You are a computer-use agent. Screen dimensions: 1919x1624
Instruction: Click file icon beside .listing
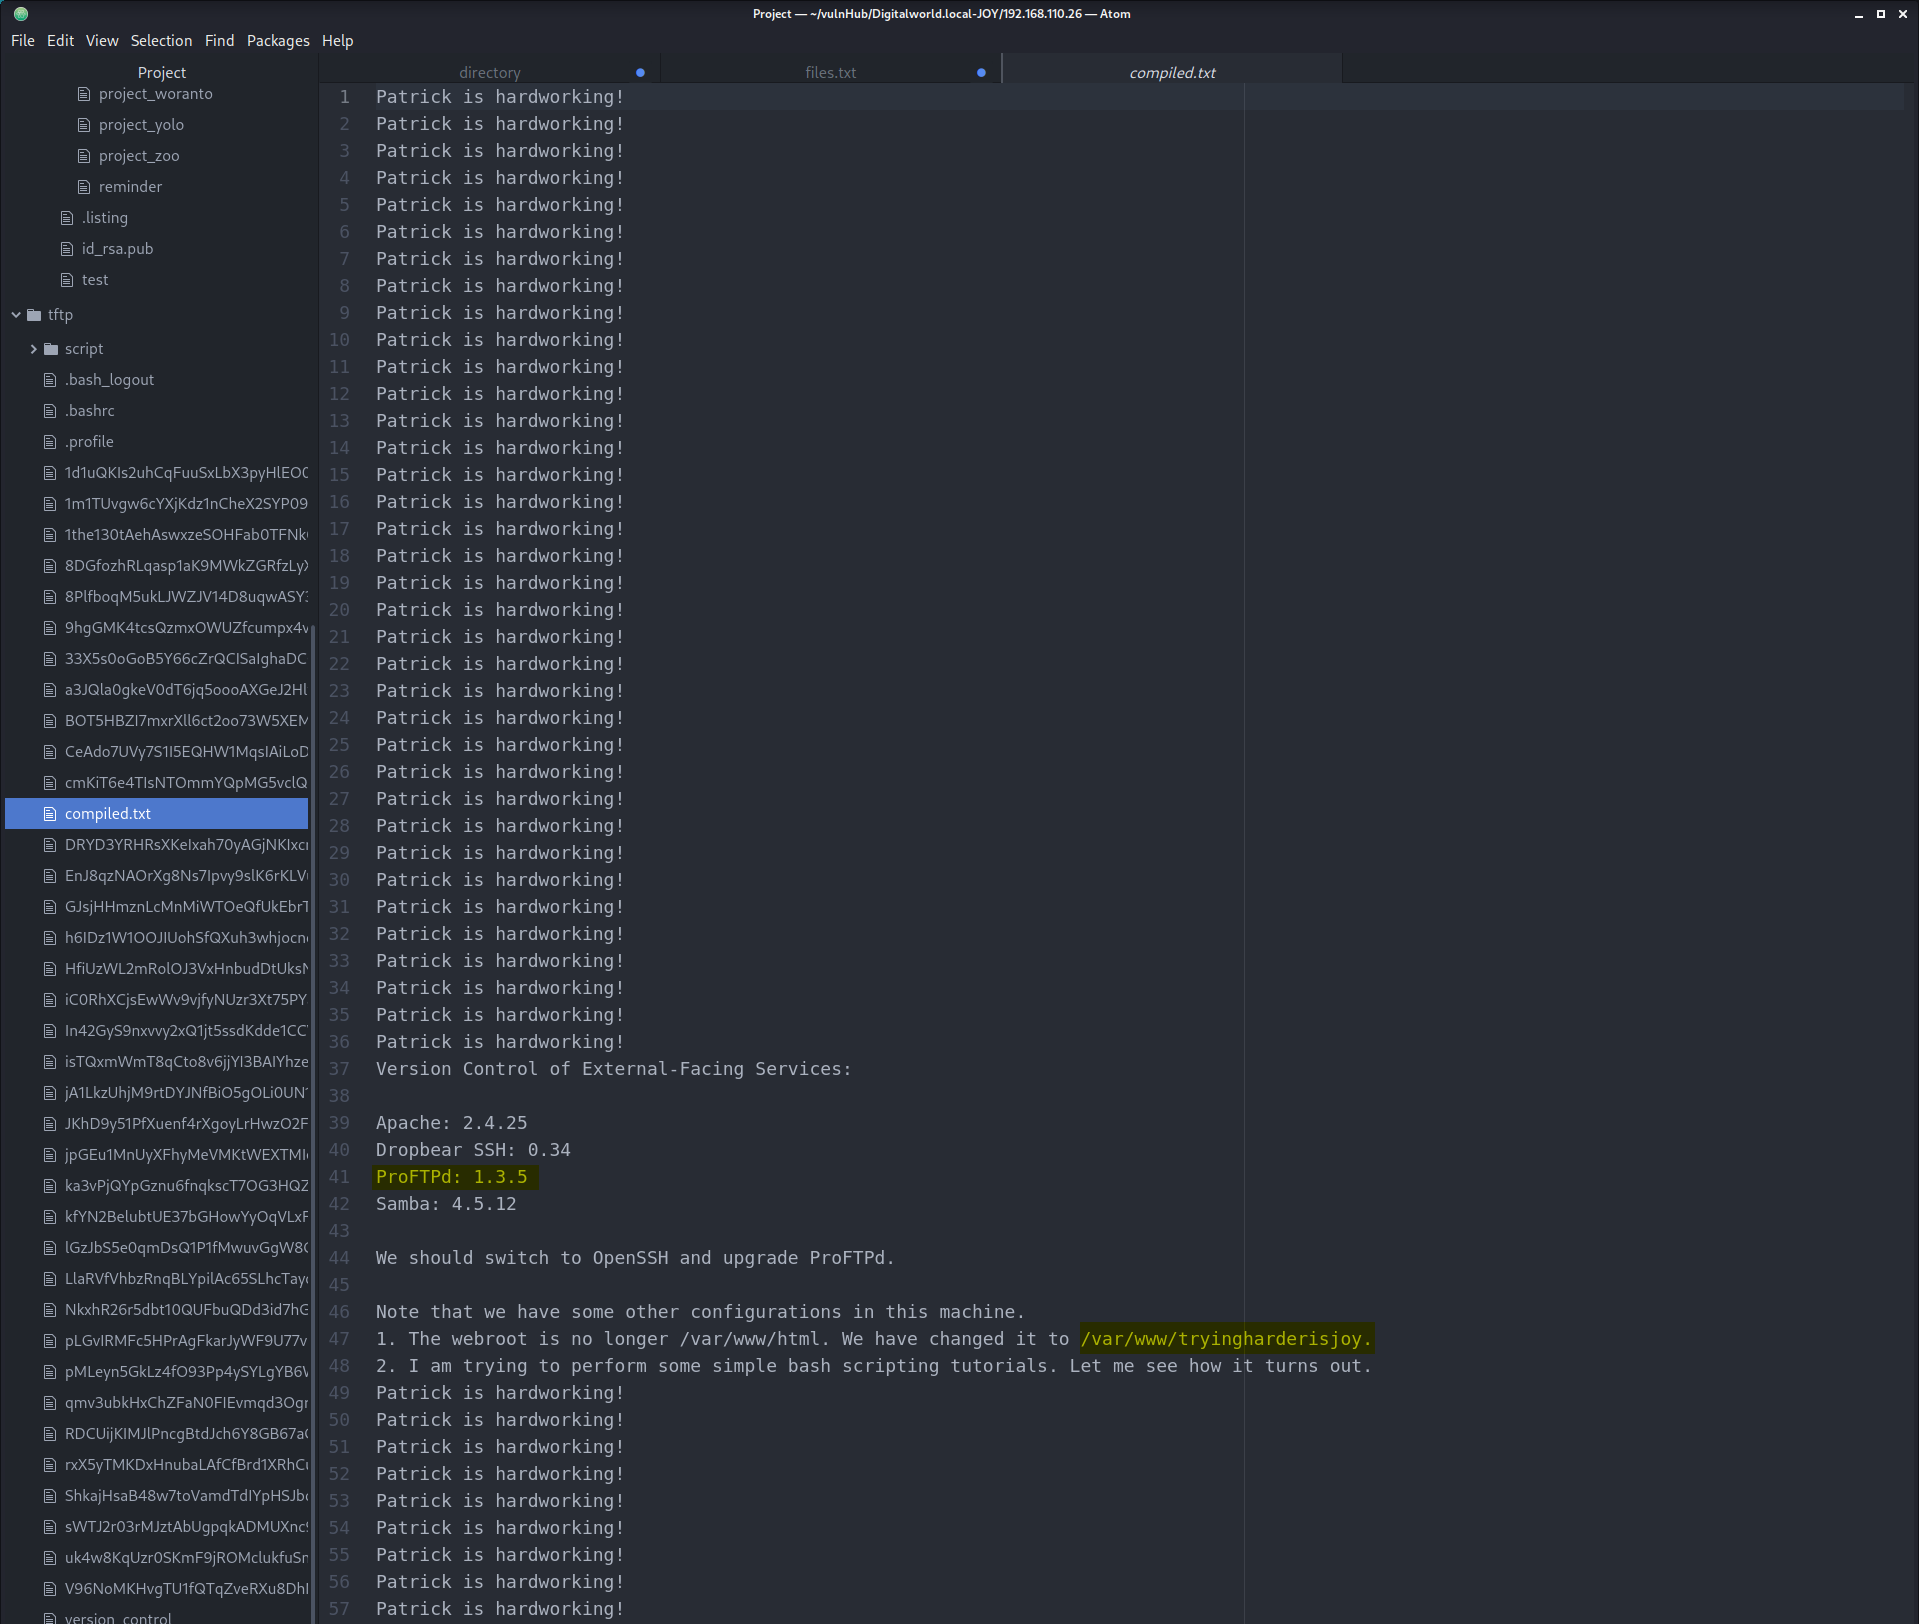click(67, 218)
